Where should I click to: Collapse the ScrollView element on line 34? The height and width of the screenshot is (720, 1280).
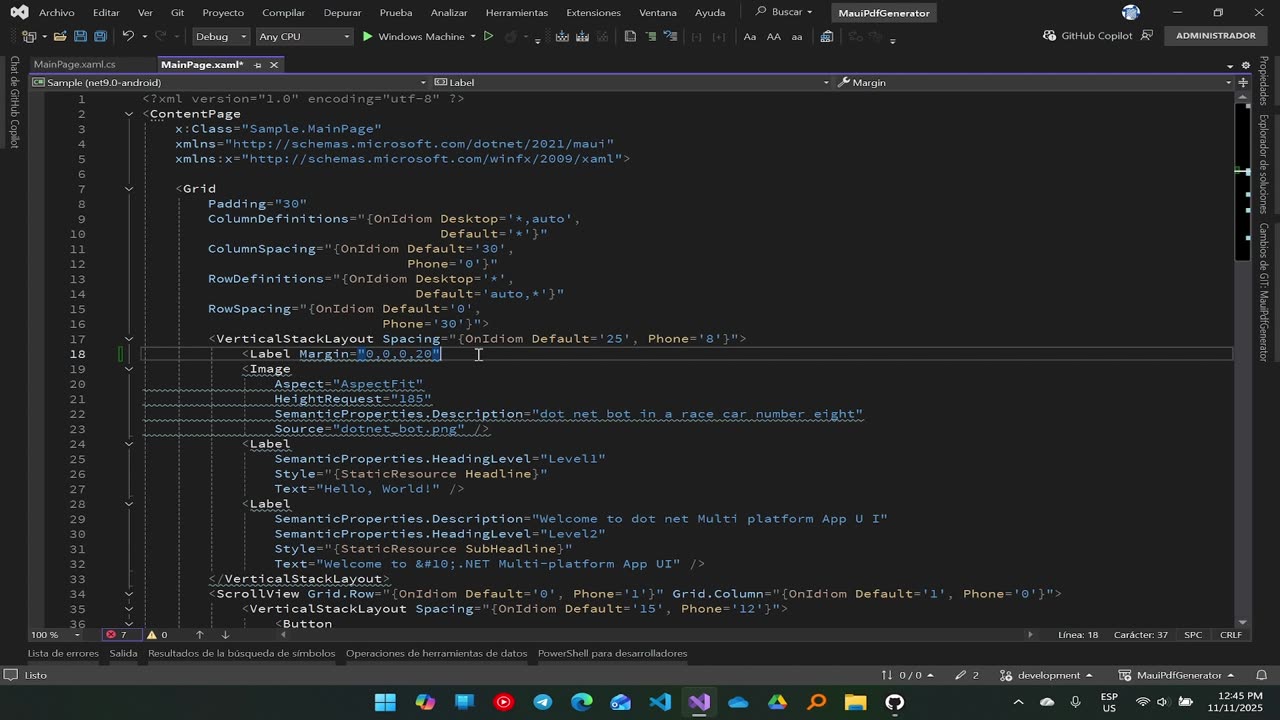point(129,594)
